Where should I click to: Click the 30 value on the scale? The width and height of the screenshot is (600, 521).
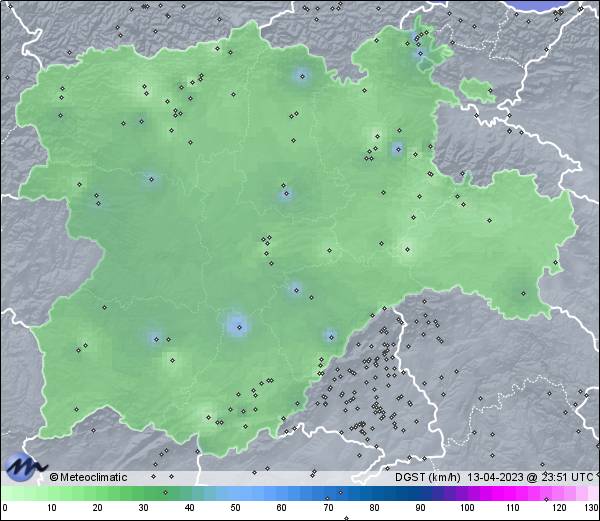pos(143,508)
